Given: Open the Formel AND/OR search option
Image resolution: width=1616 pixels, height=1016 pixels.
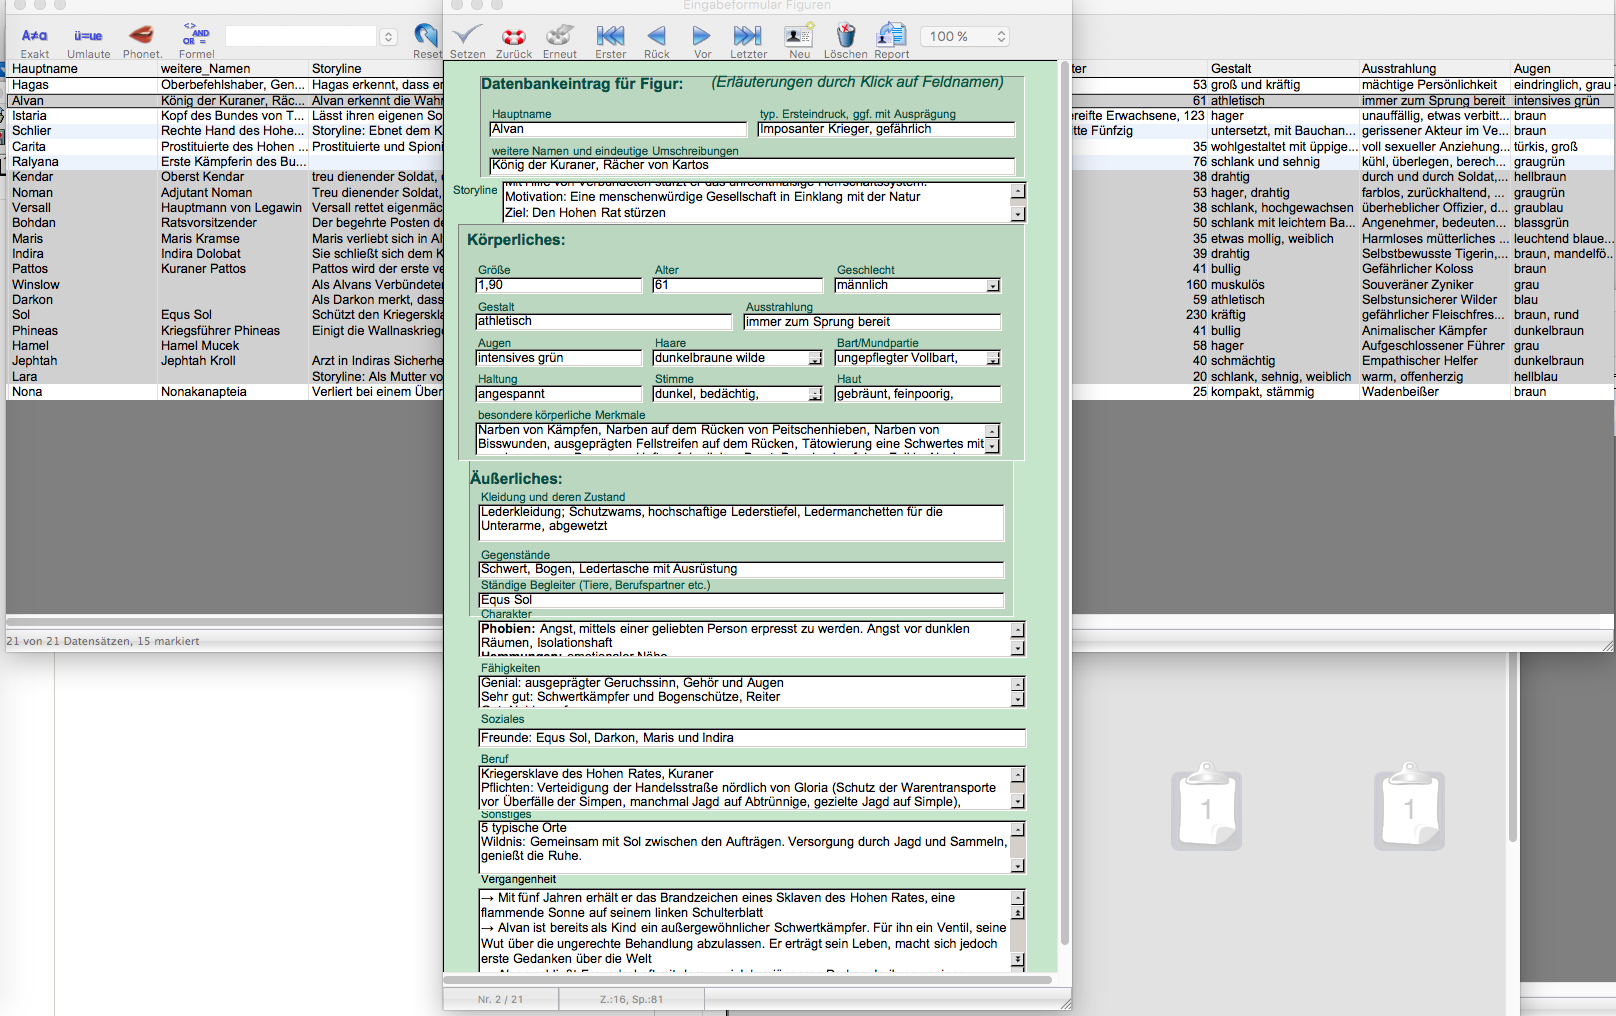Looking at the screenshot, I should [196, 41].
